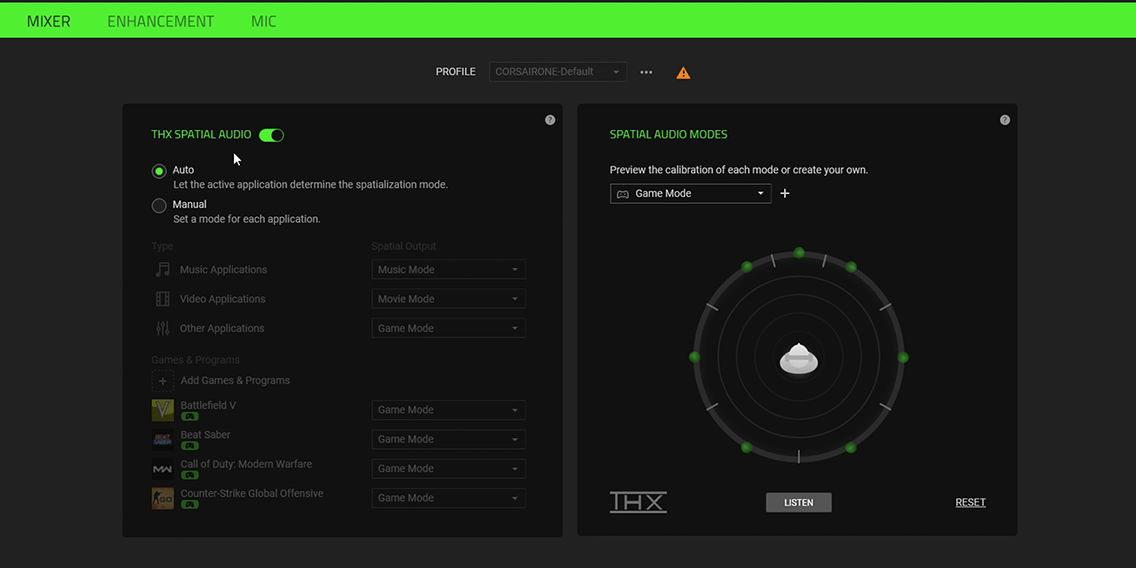1136x568 pixels.
Task: Select the rear left speaker dot
Action: 747,448
